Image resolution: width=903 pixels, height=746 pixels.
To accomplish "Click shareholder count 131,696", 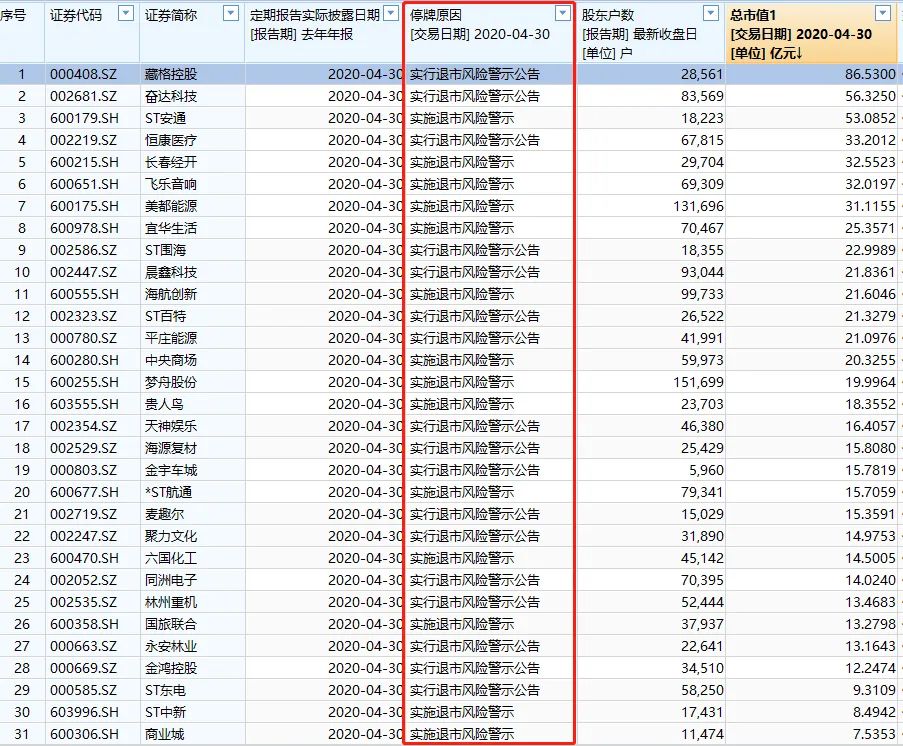I will 698,206.
